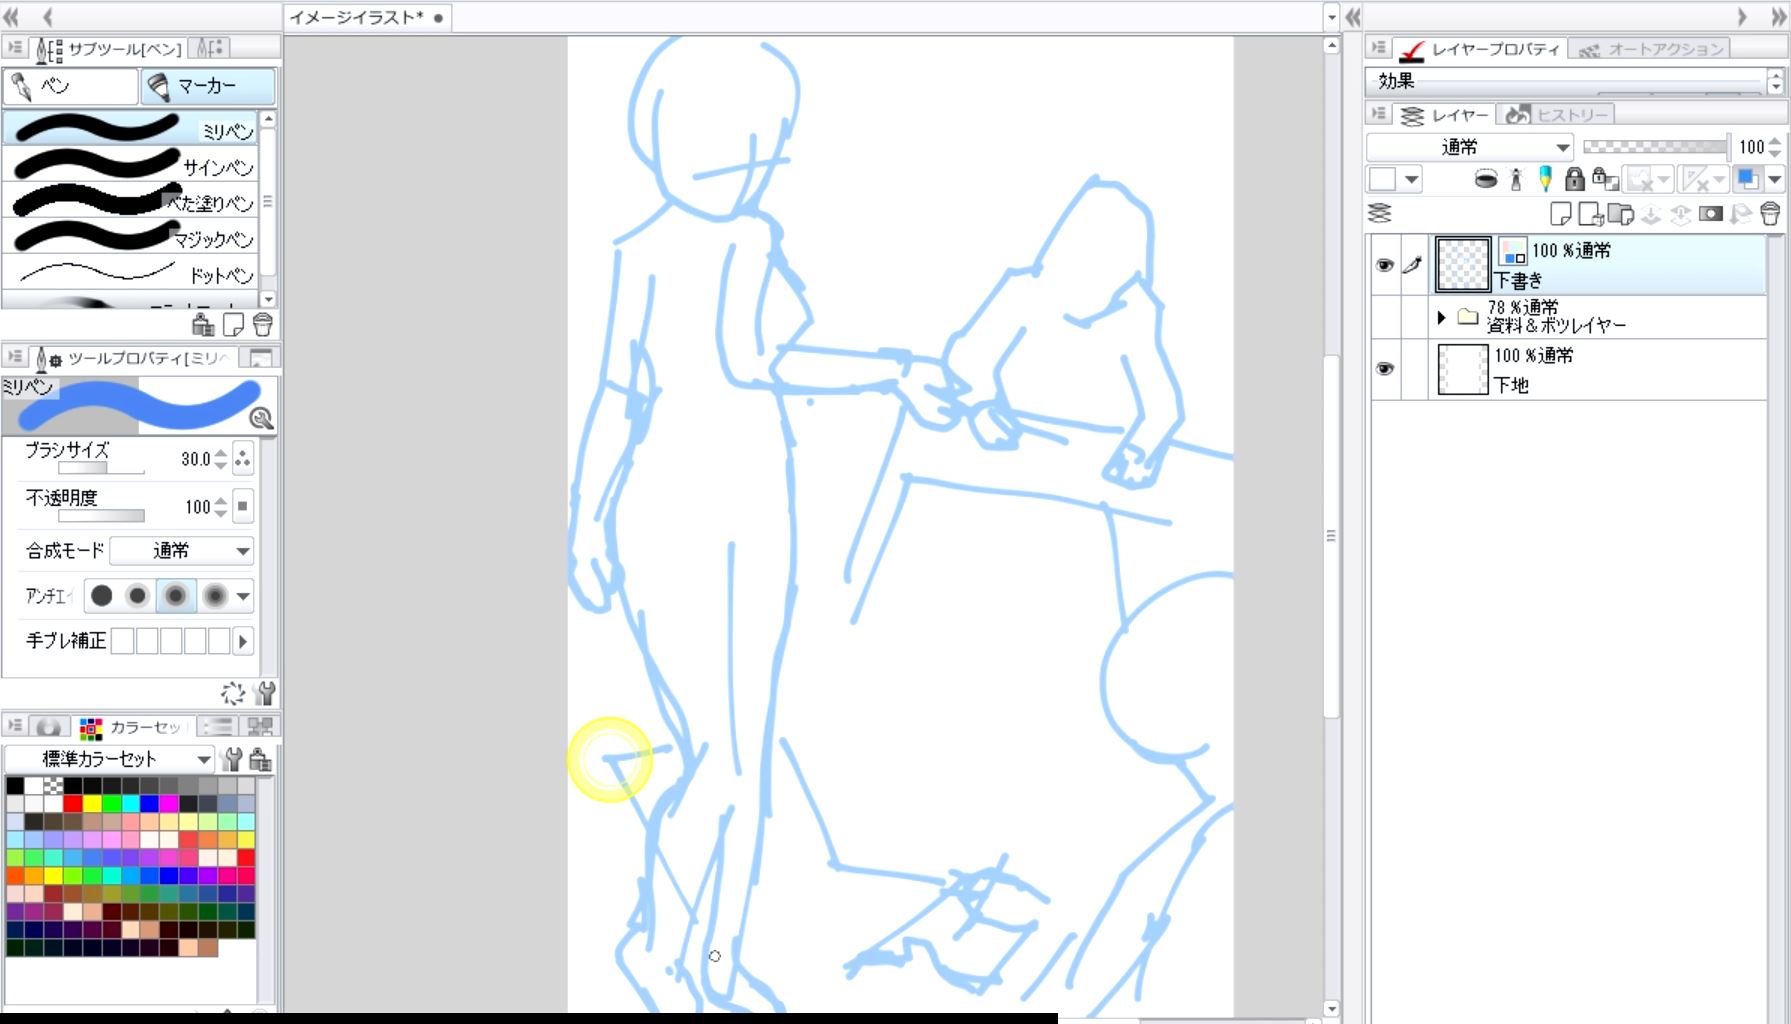Select the 下地 layer thumbnail
This screenshot has width=1791, height=1024.
click(x=1463, y=369)
